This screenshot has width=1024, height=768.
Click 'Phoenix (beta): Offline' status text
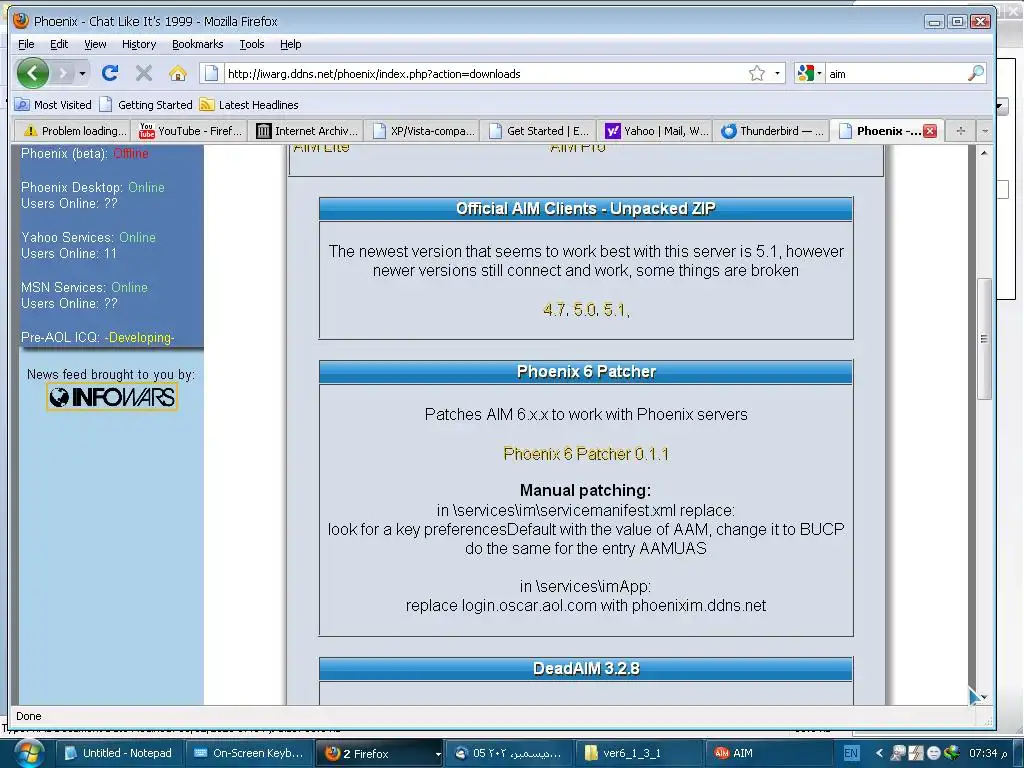[x=84, y=153]
